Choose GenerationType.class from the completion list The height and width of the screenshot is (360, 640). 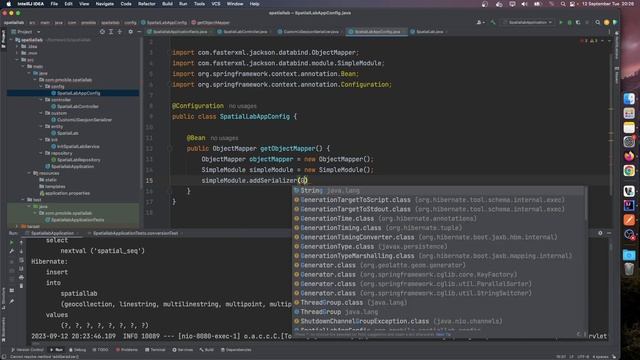439,247
